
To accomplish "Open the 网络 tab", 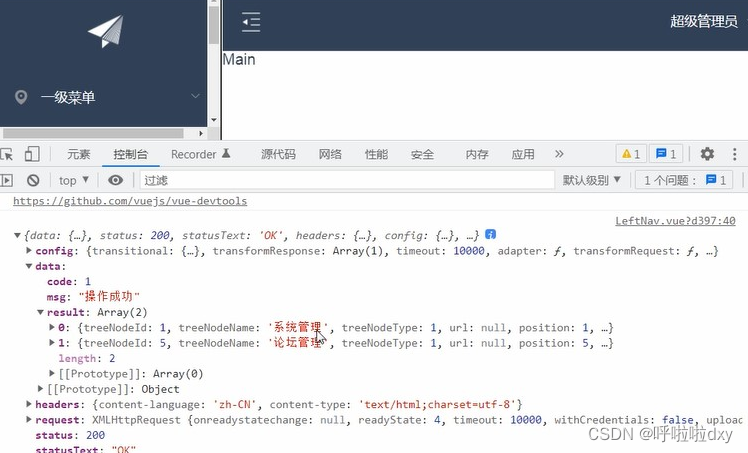I will point(330,154).
